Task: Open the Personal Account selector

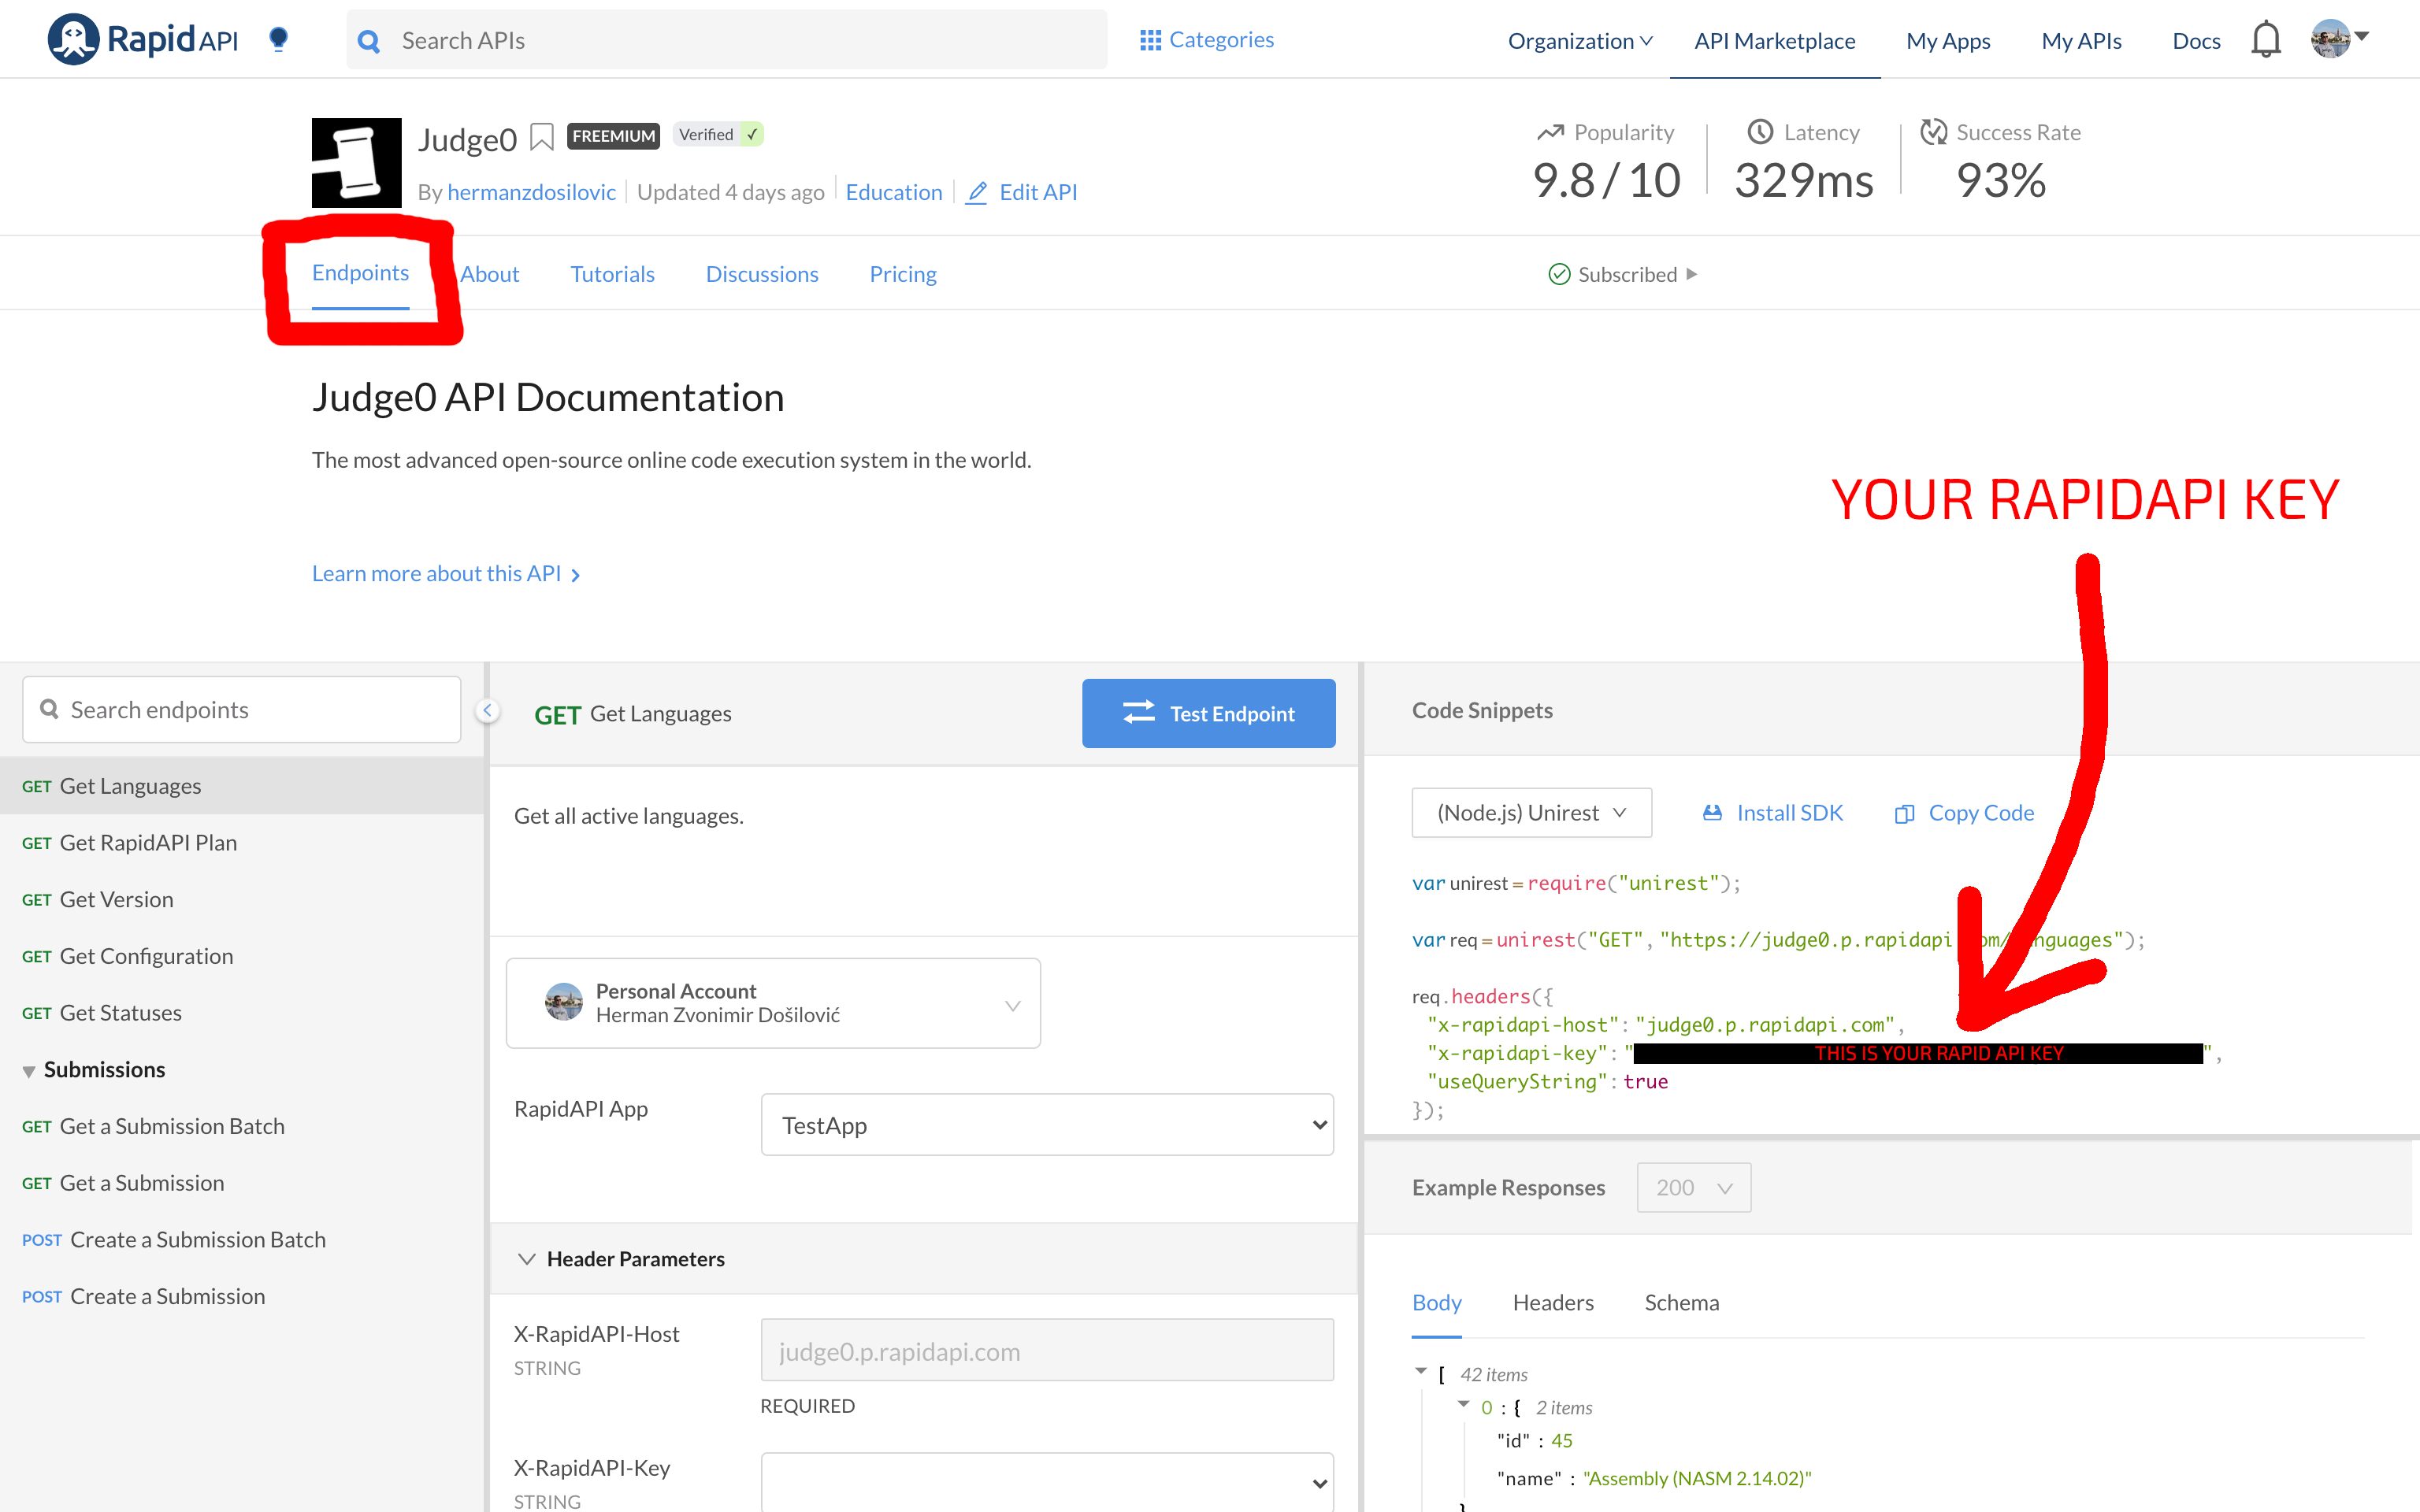Action: 773,1003
